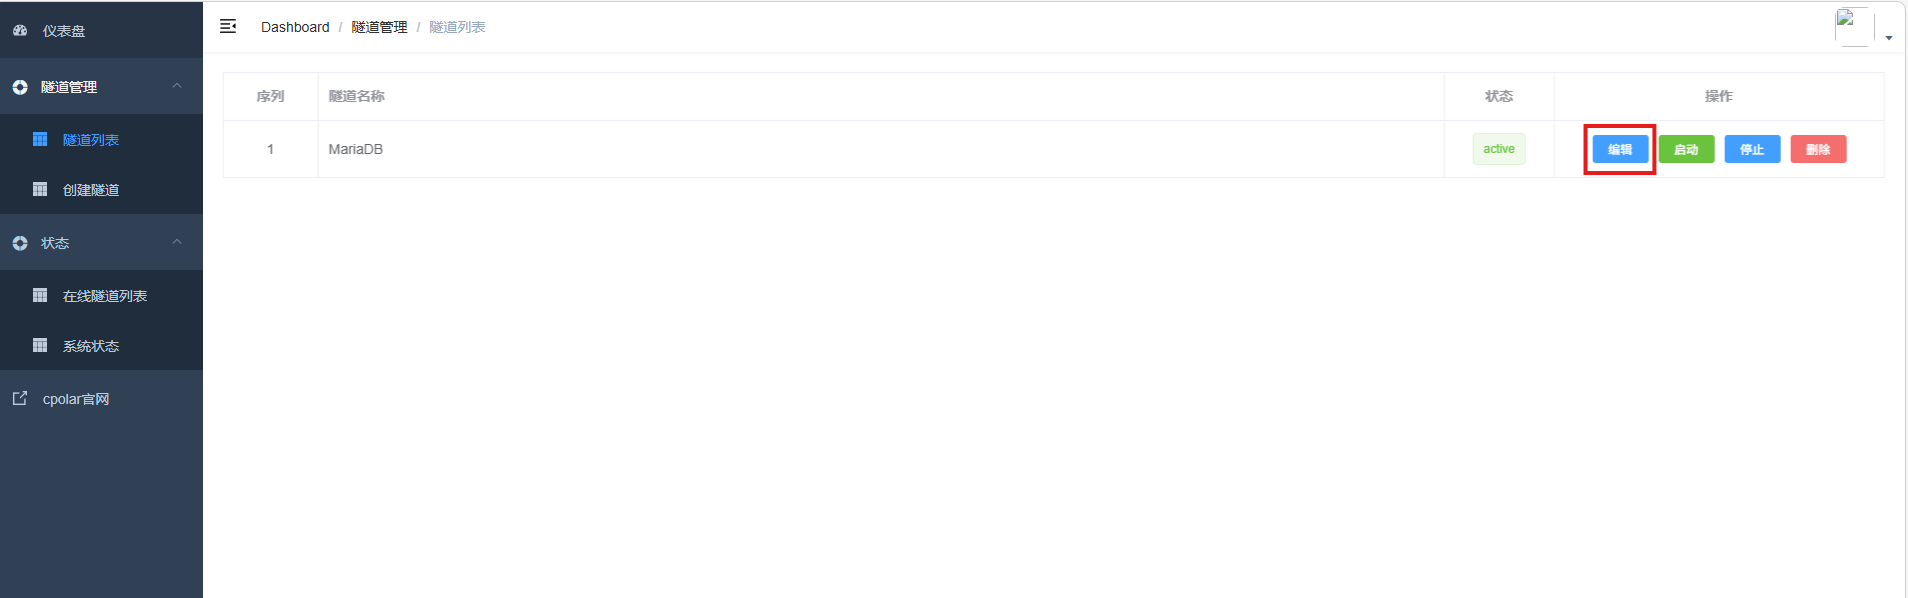1908x598 pixels.
Task: Open the user avatar dropdown arrow
Action: (x=1889, y=38)
